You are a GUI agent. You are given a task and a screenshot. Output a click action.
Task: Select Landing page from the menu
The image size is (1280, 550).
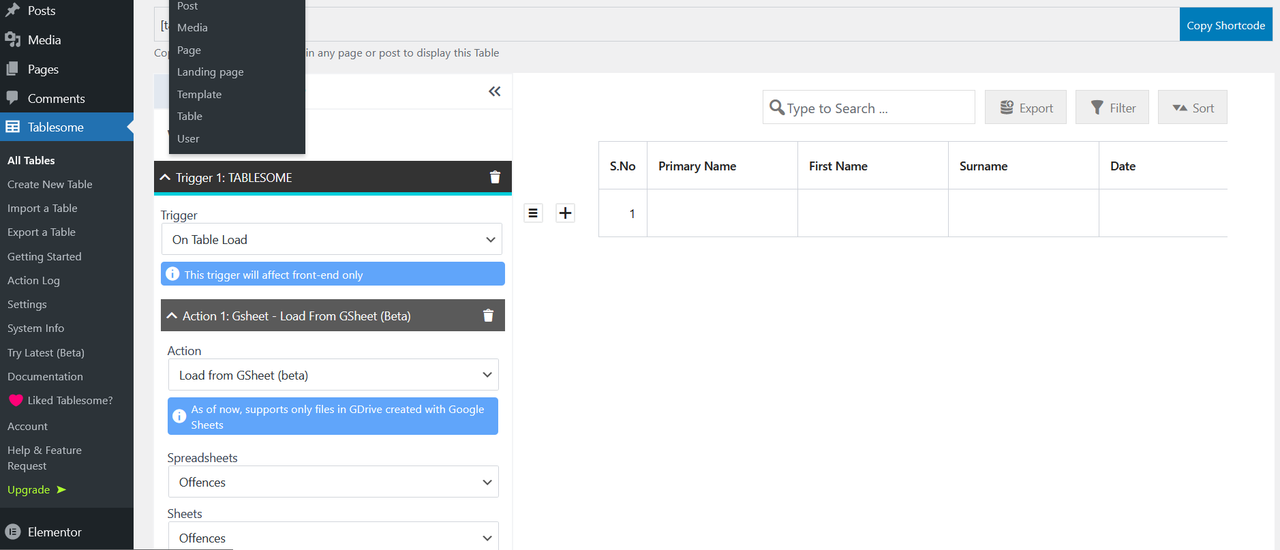click(x=237, y=72)
